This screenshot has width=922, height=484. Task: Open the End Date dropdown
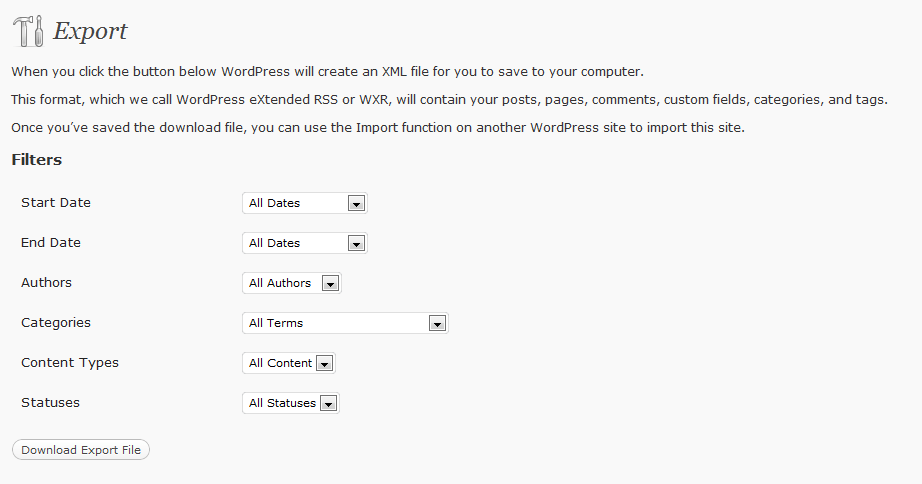click(x=305, y=243)
